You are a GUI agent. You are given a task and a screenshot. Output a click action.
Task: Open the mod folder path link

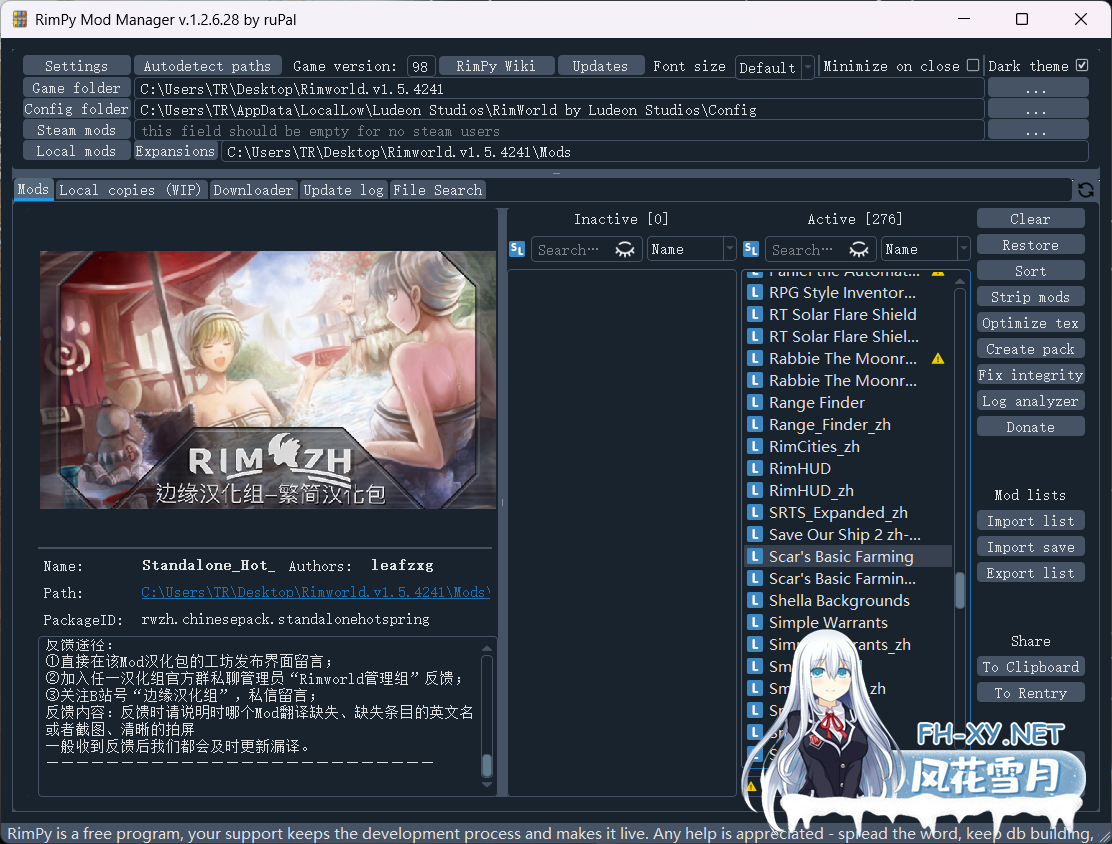[315, 593]
